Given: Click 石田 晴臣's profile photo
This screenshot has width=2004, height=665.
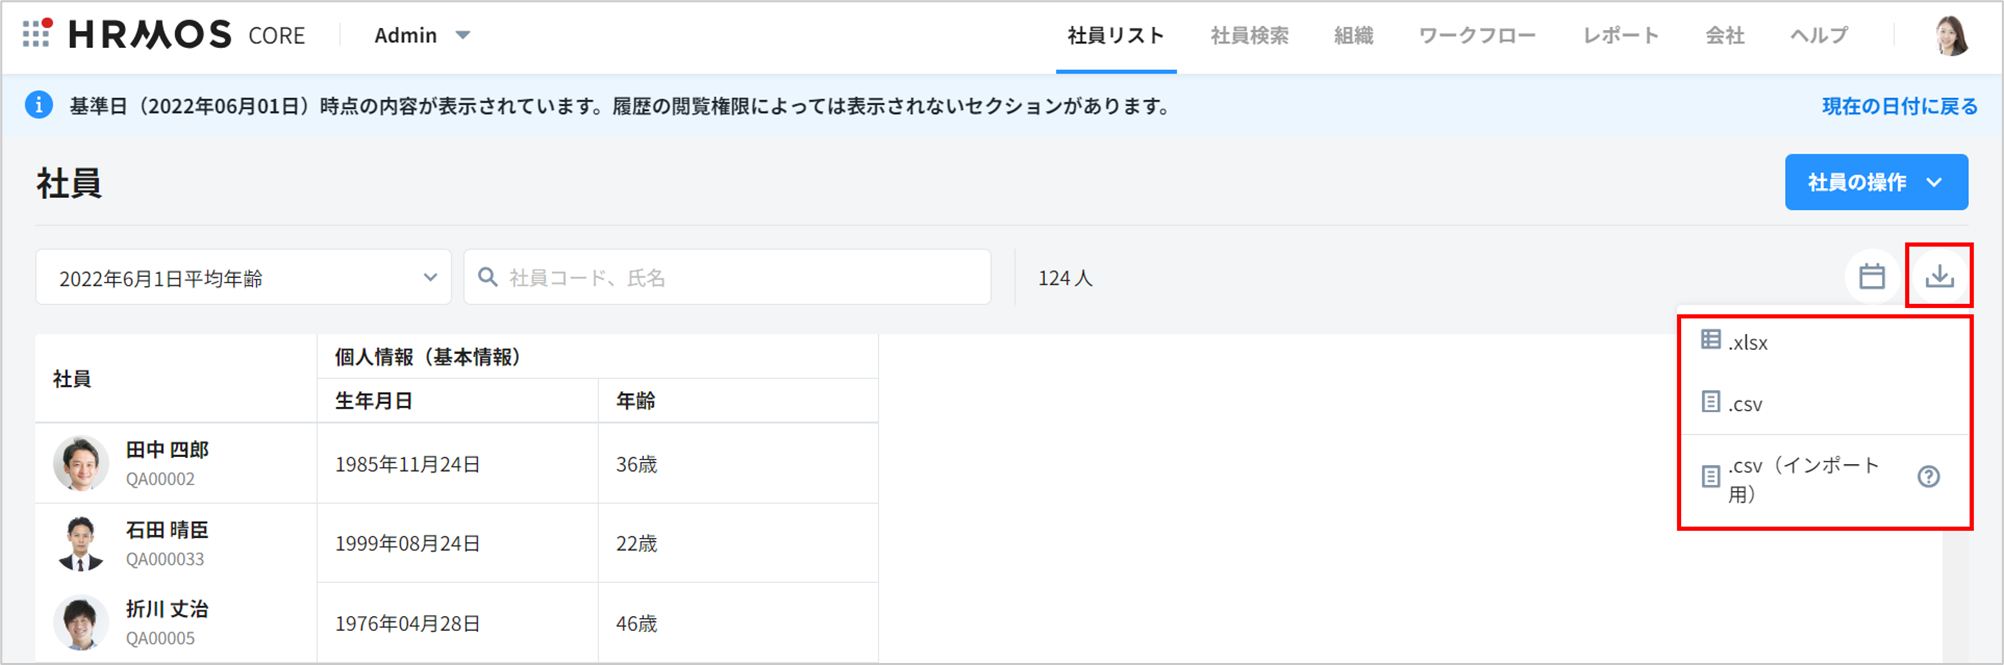Looking at the screenshot, I should [x=81, y=543].
